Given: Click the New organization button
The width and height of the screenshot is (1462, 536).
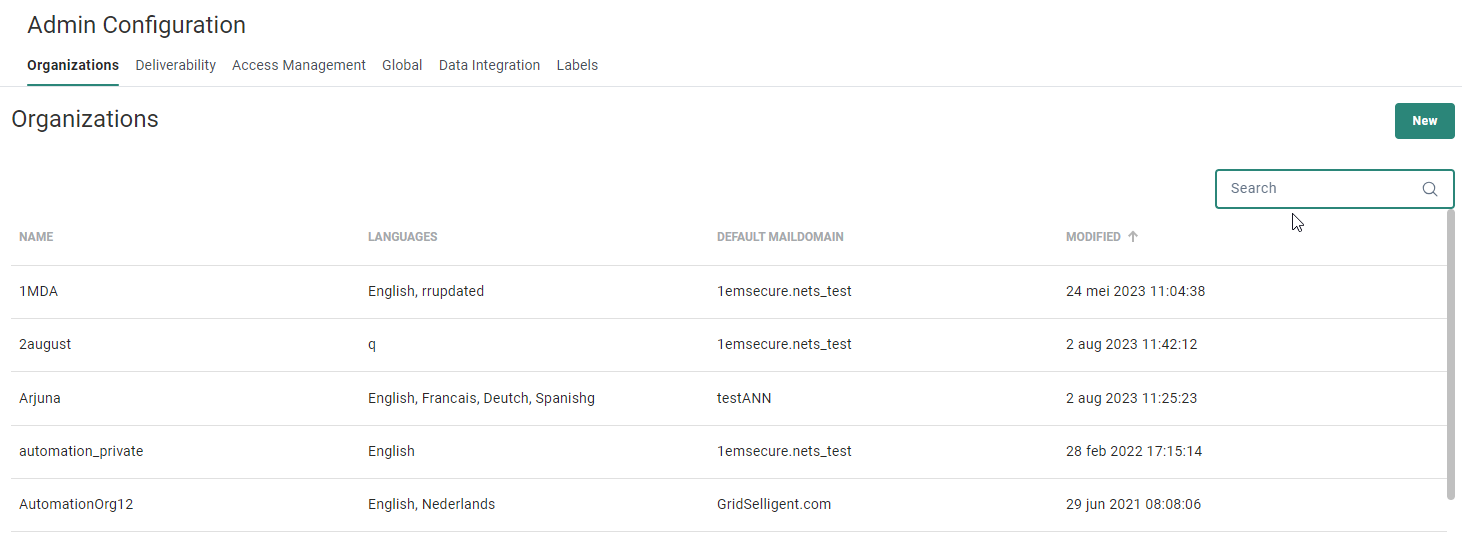Looking at the screenshot, I should [1424, 121].
